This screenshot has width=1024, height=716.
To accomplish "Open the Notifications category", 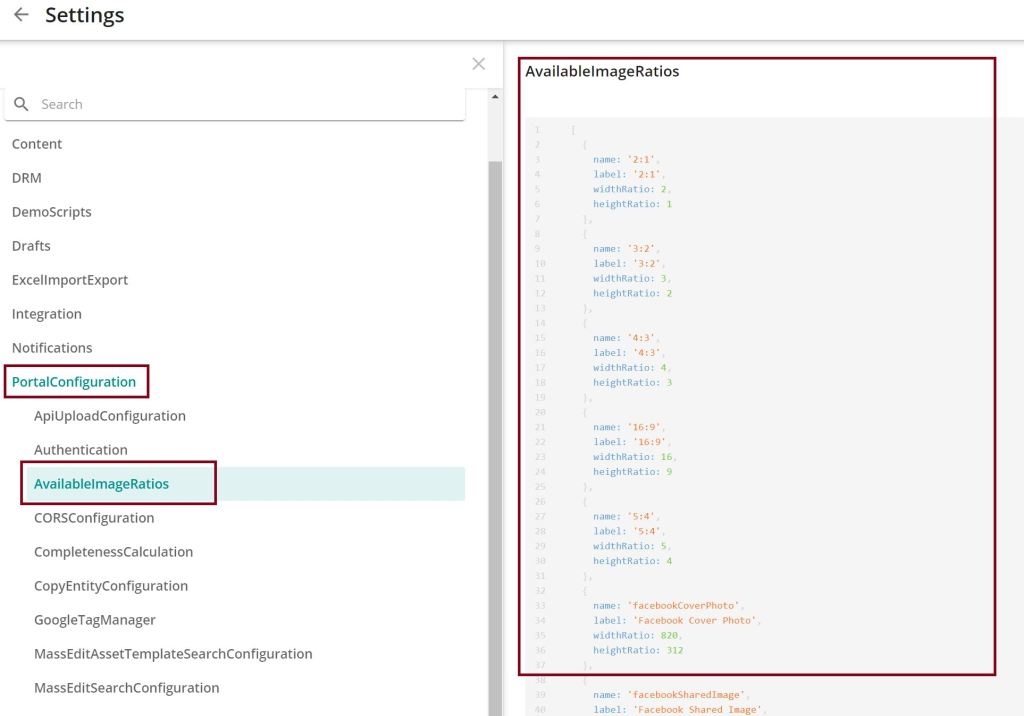I will click(52, 348).
